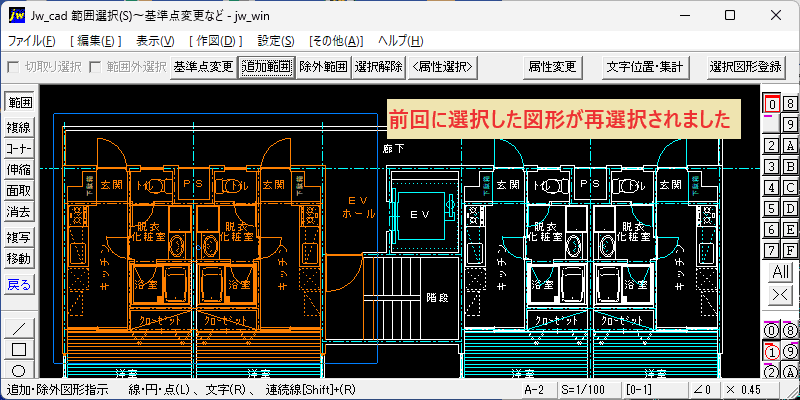Viewport: 800px width, 400px height.
Task: Select the rectangle drawing tool icon
Action: pos(19,349)
